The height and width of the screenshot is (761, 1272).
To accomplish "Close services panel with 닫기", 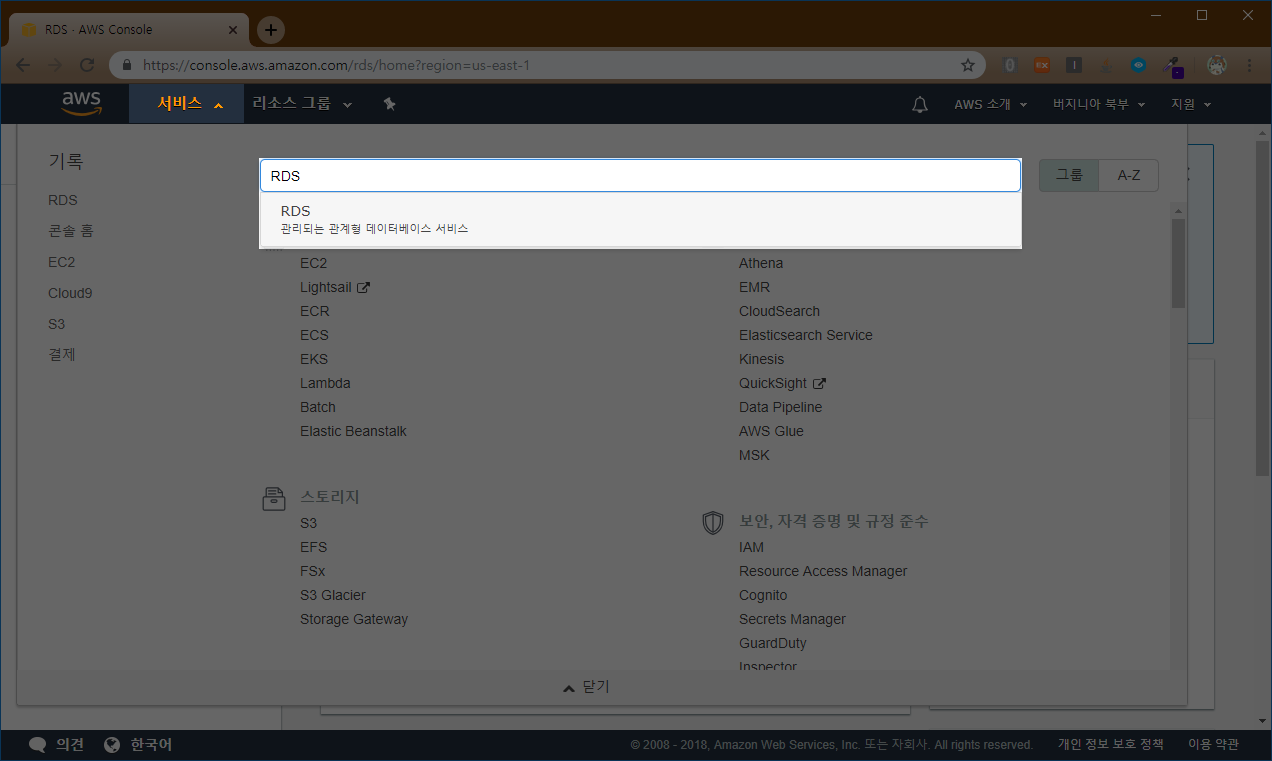I will (x=586, y=687).
